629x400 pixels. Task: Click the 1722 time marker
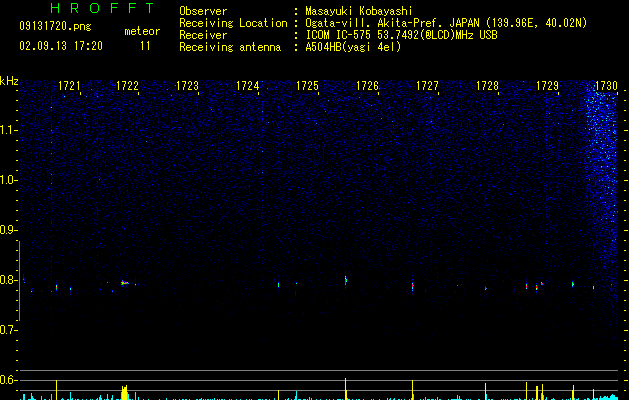point(128,86)
